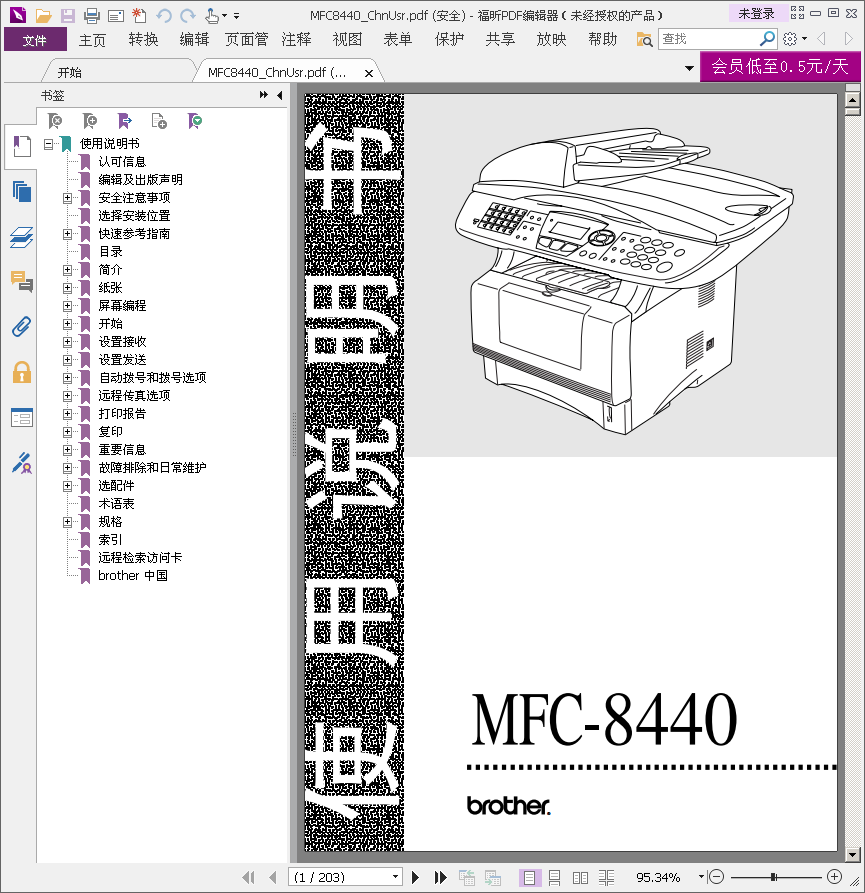Open the zoom percentage dropdown arrow

pos(701,877)
